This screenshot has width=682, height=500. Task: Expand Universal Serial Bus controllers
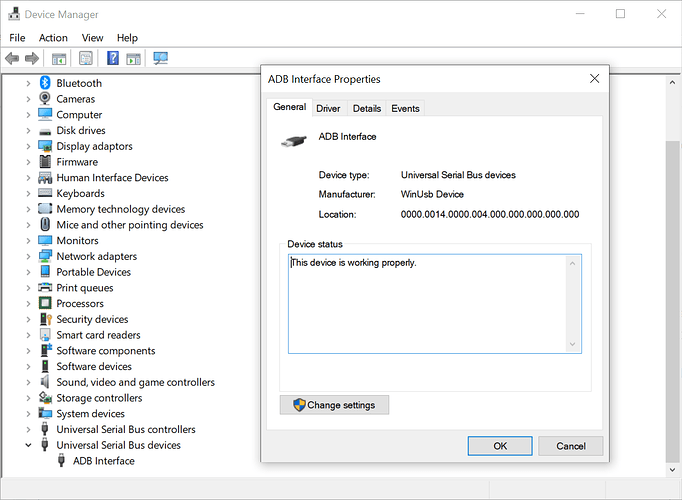[x=28, y=429]
